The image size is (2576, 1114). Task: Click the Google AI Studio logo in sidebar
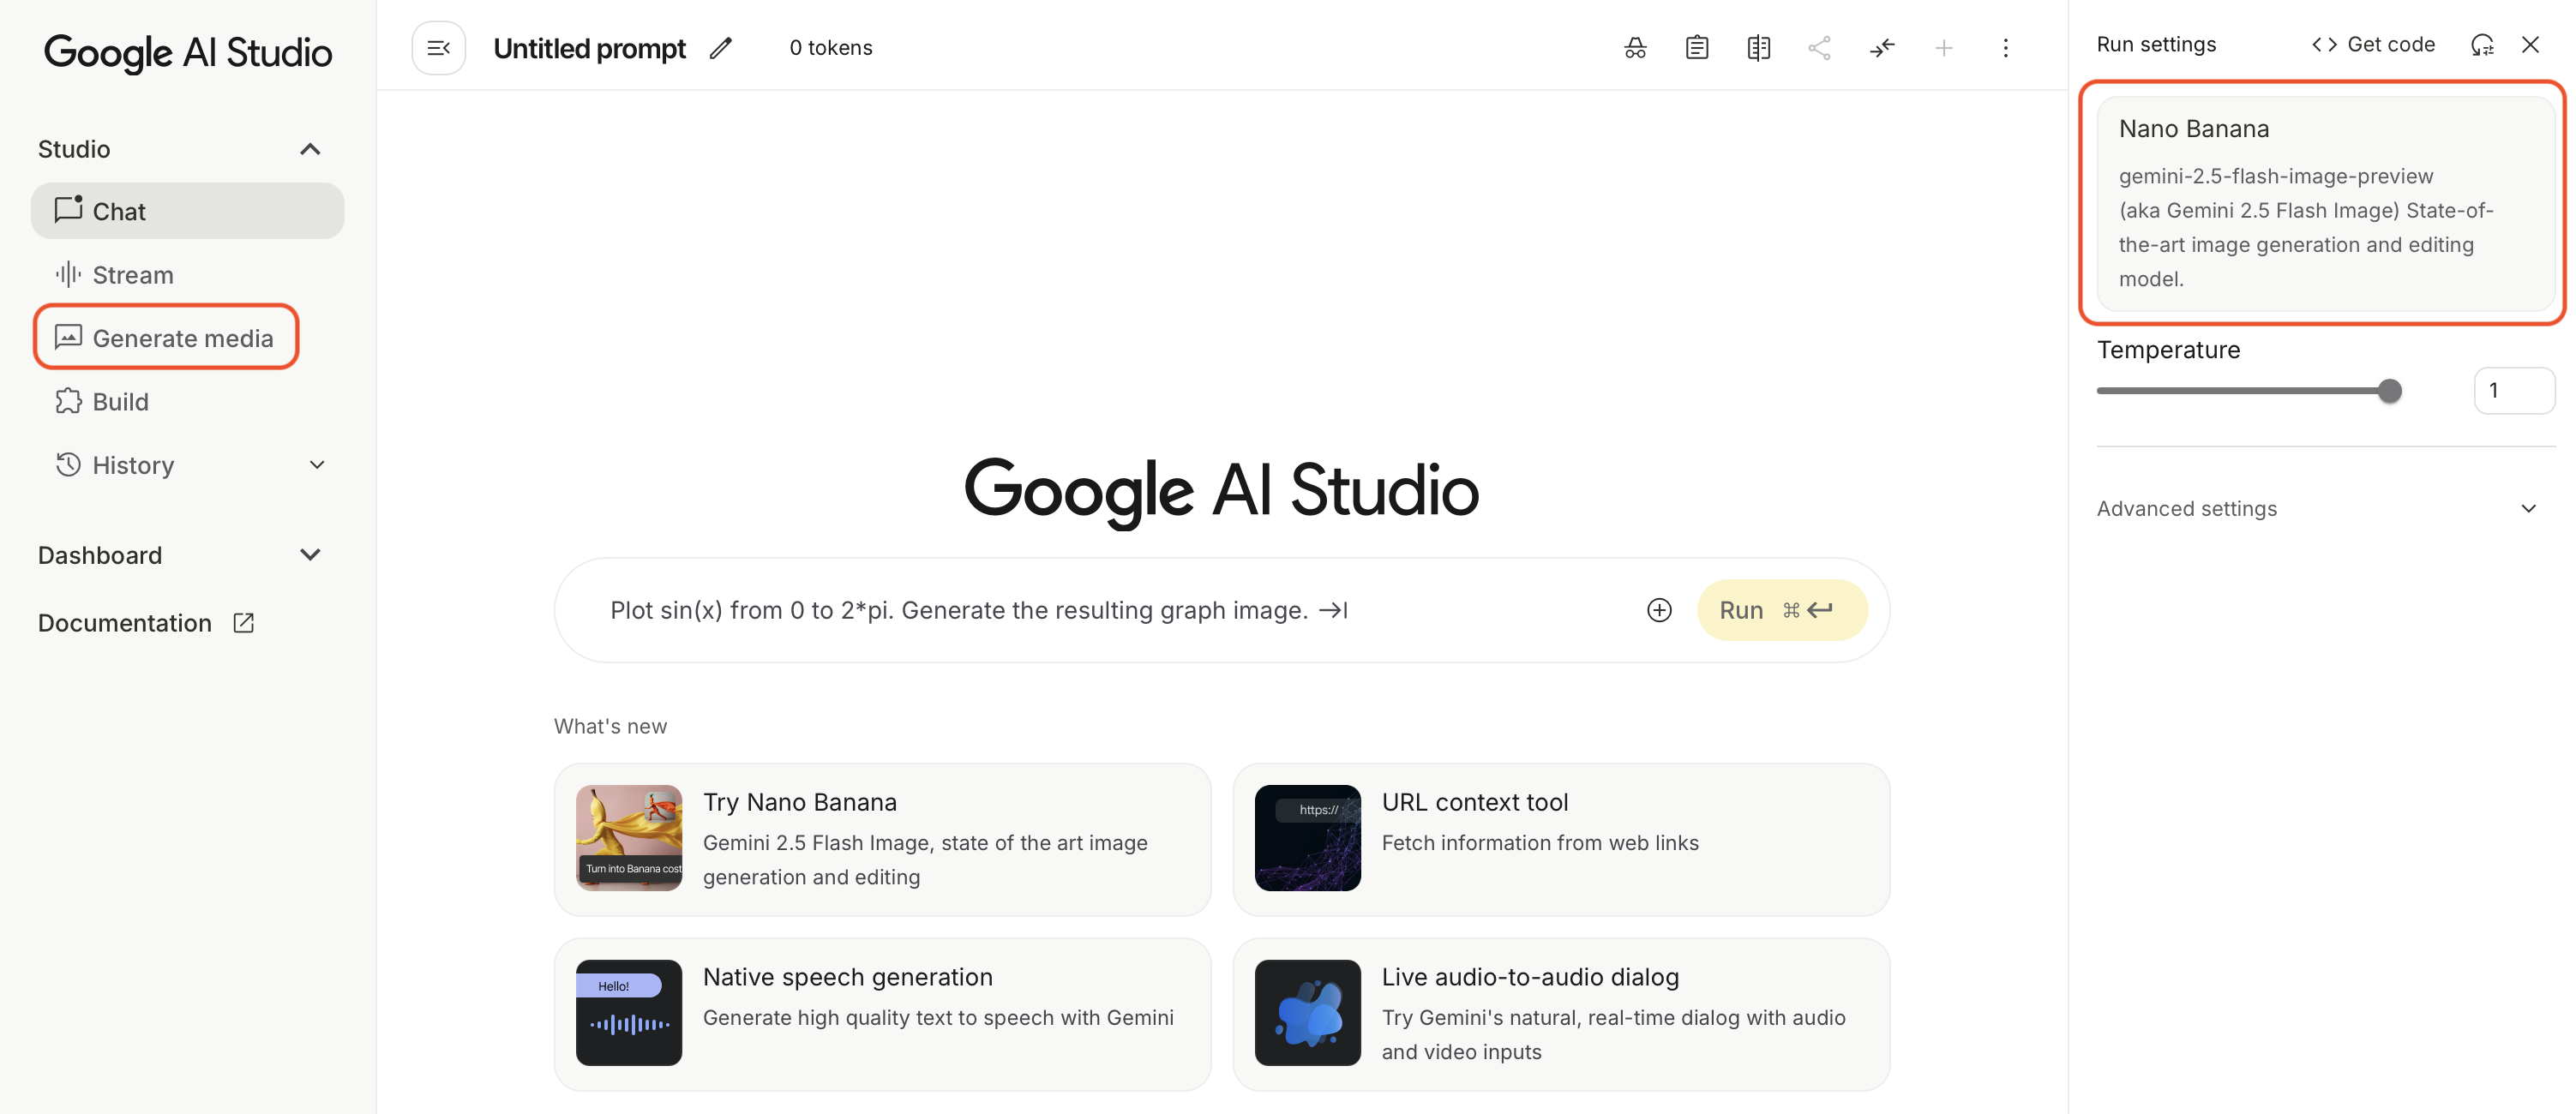(188, 52)
